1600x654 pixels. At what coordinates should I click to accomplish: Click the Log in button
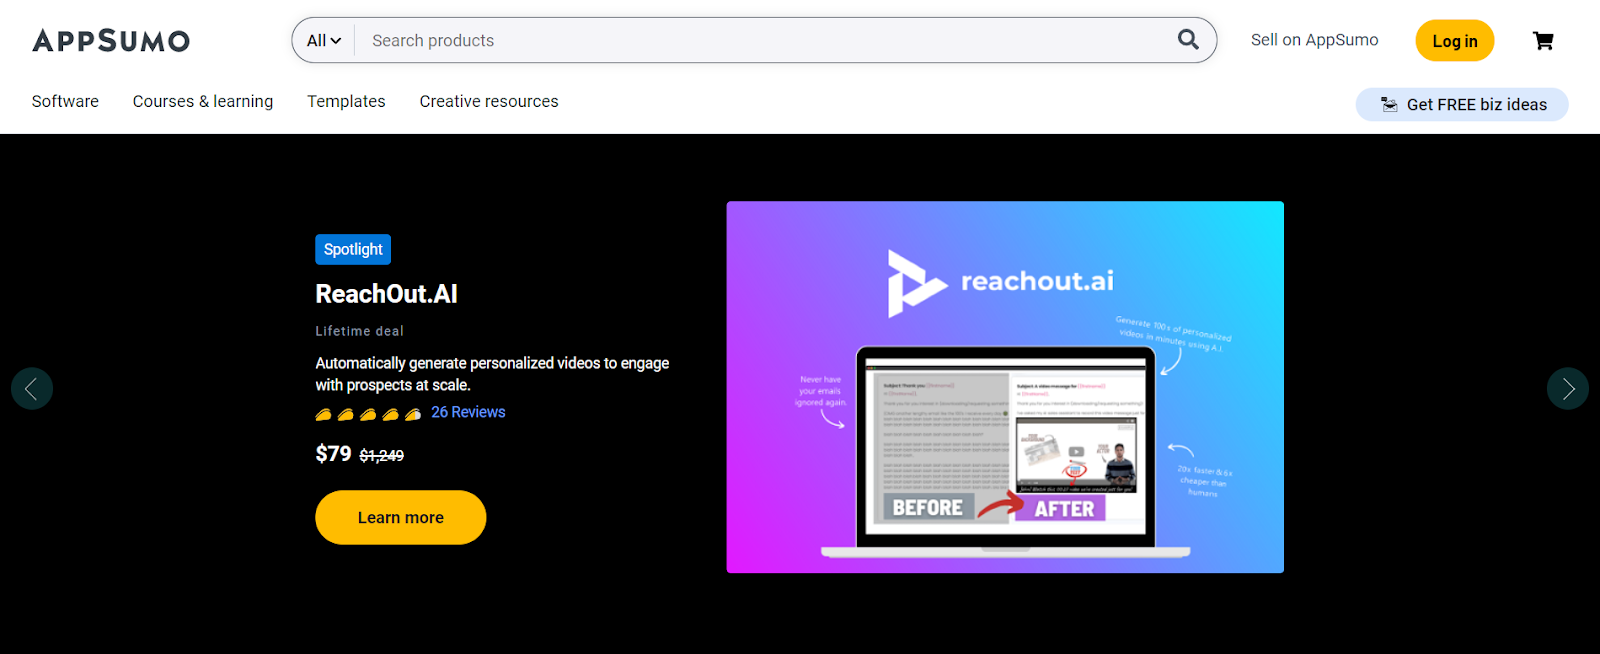[x=1455, y=41]
